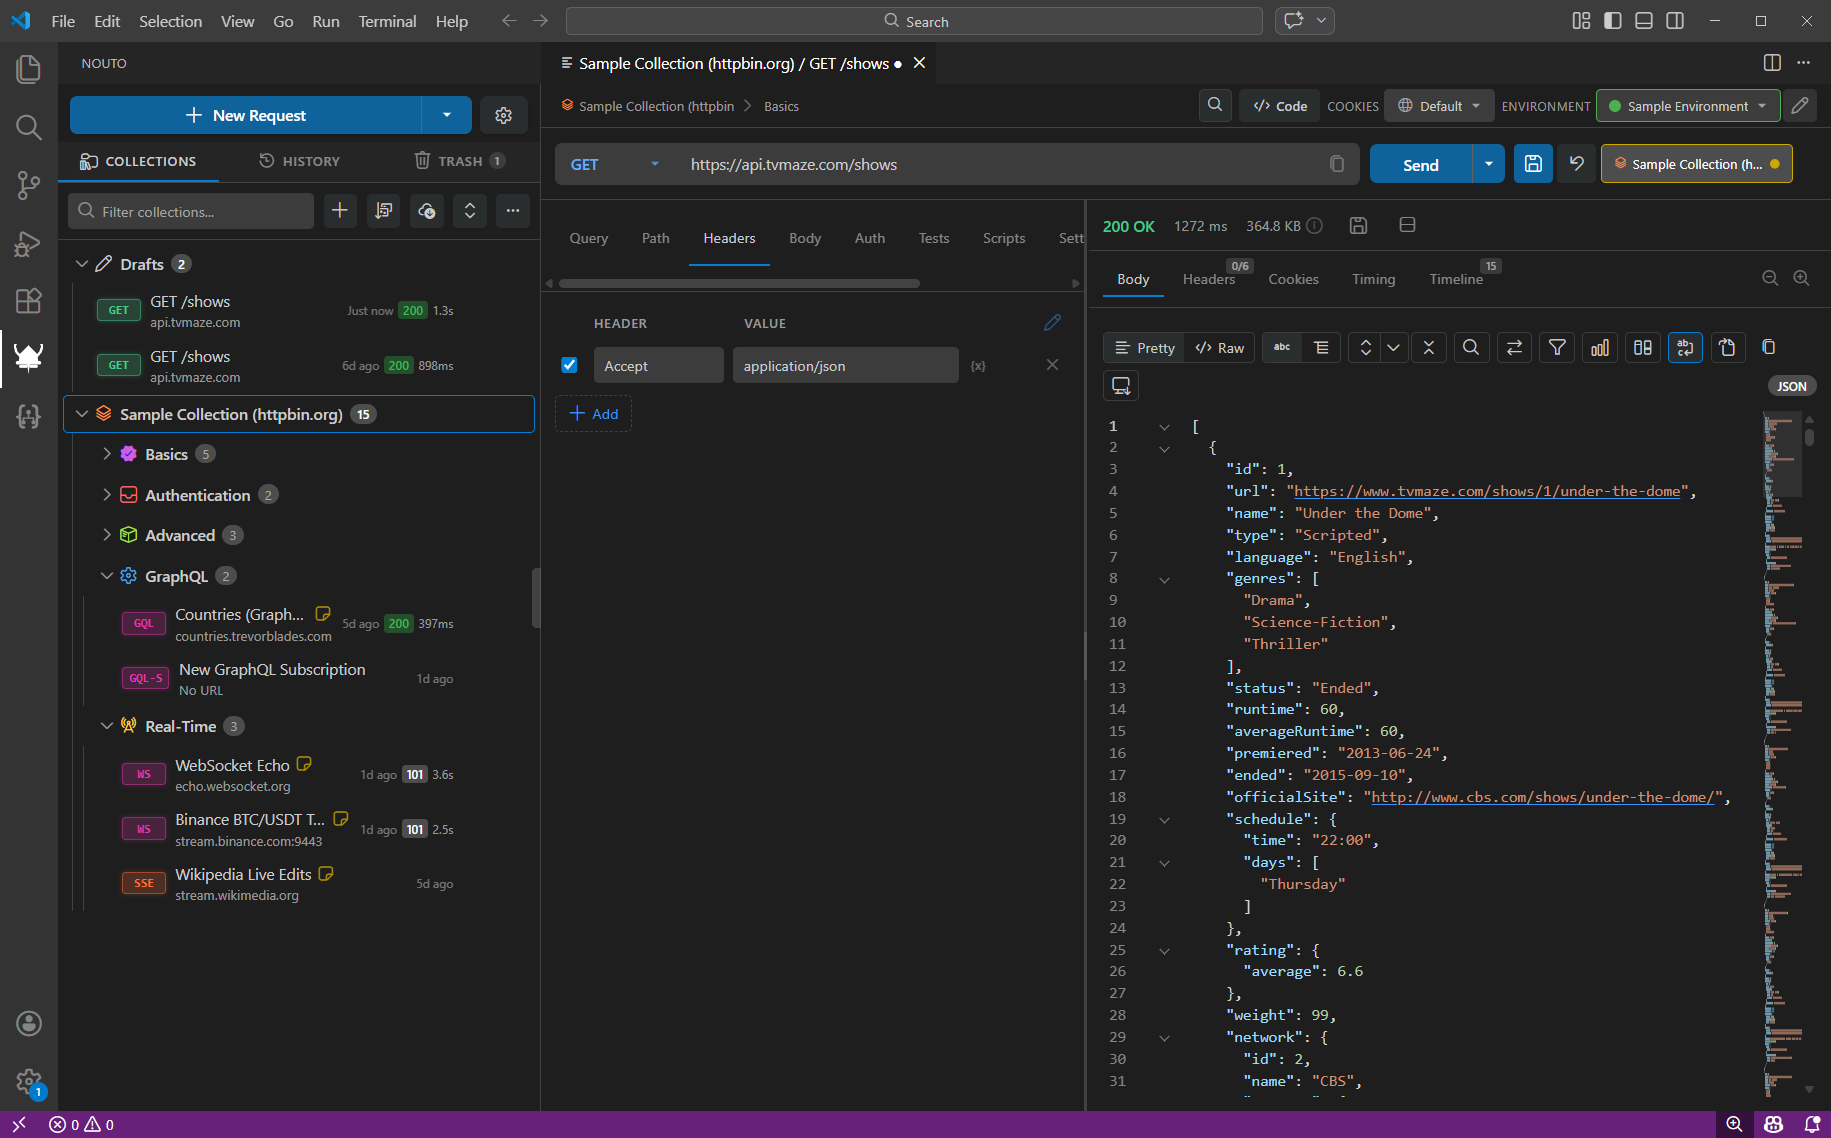The width and height of the screenshot is (1831, 1138).
Task: Expand the Basics folder
Action: click(x=107, y=454)
